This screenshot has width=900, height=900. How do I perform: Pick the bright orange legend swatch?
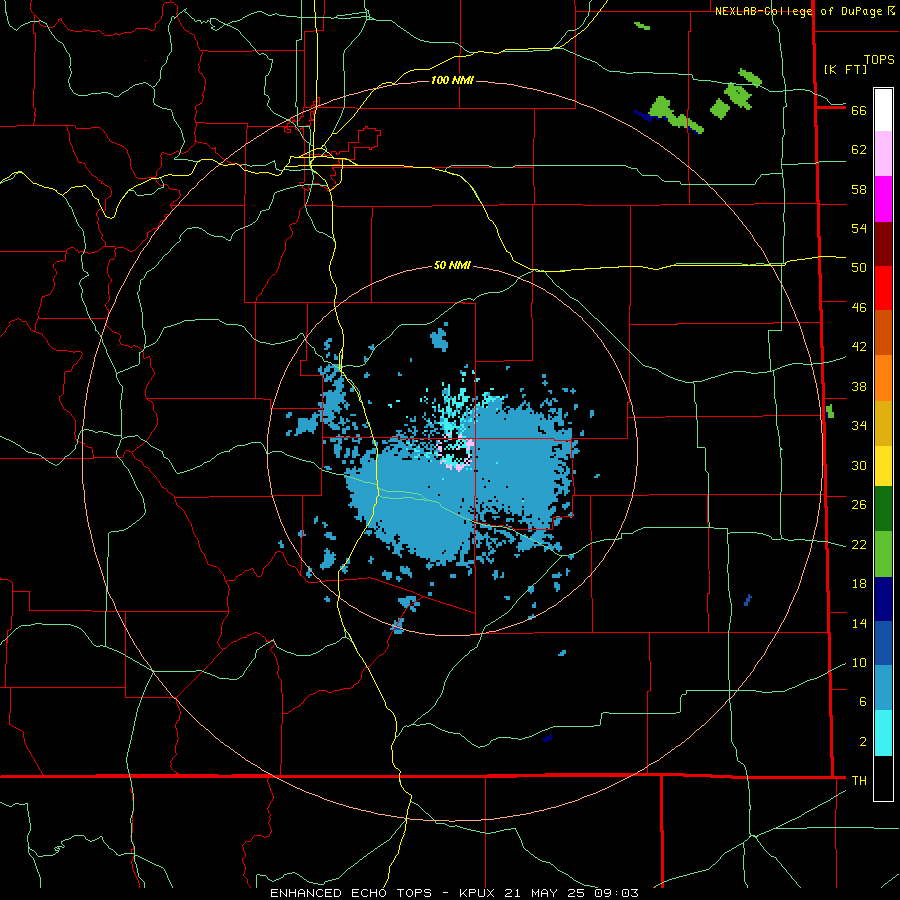click(x=883, y=378)
